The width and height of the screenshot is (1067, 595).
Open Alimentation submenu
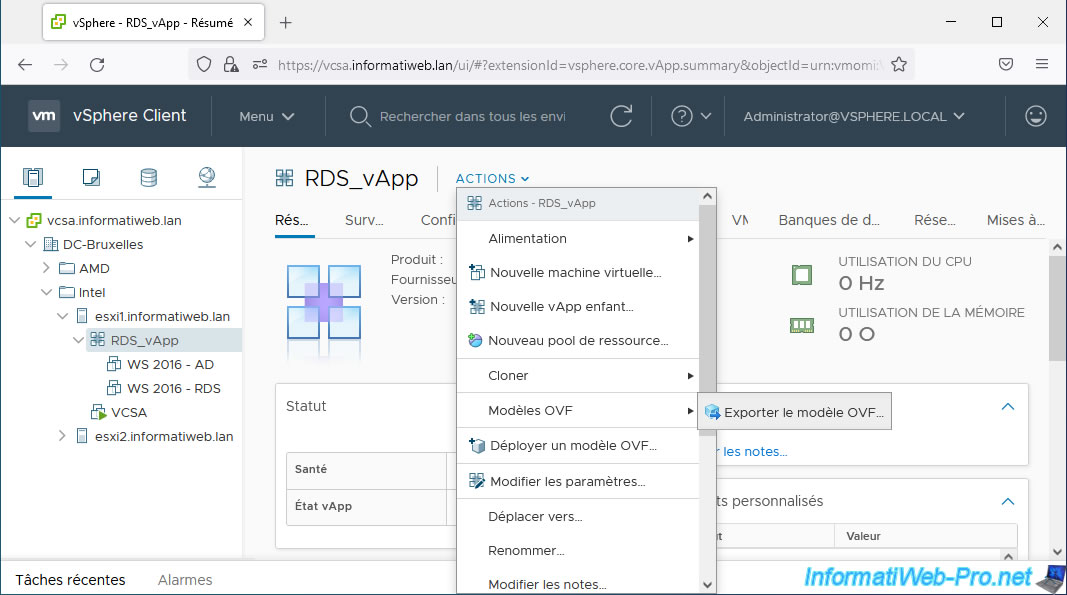click(x=578, y=238)
